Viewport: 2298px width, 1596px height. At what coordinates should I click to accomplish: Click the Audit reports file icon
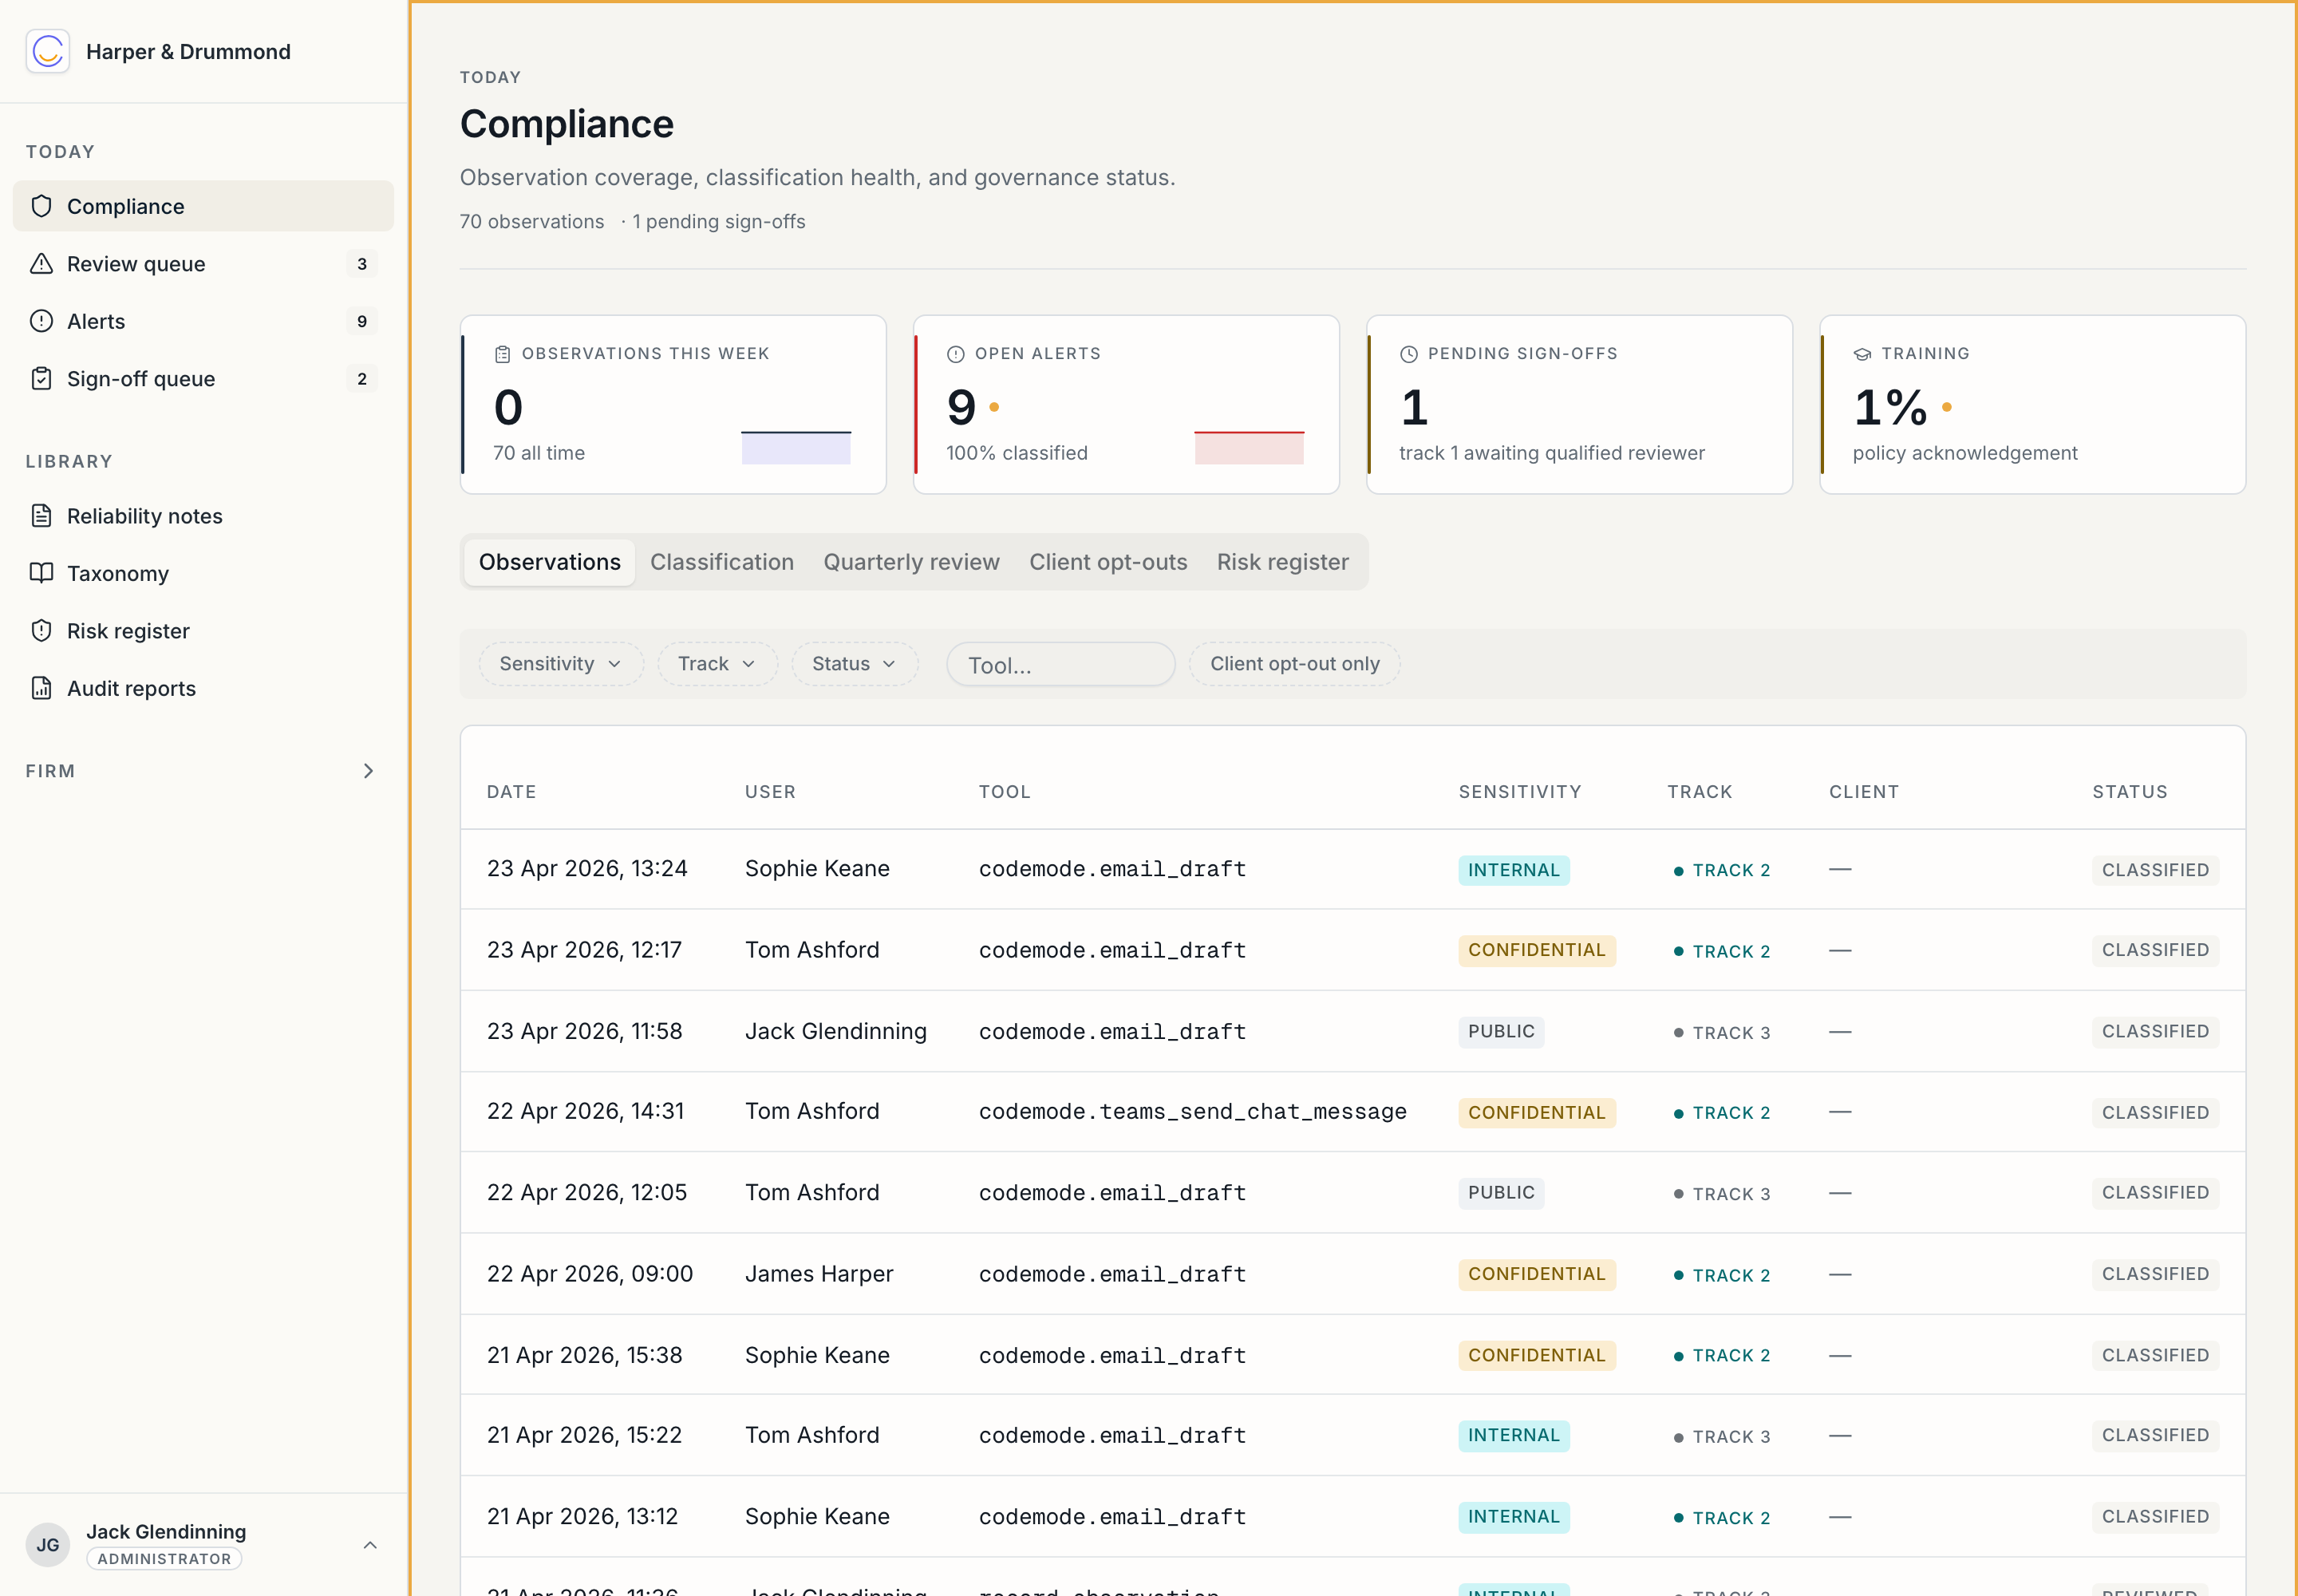click(x=41, y=688)
